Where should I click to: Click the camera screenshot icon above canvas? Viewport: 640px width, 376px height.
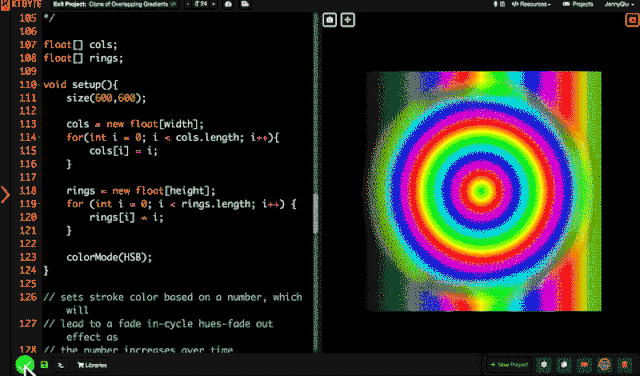[x=330, y=20]
